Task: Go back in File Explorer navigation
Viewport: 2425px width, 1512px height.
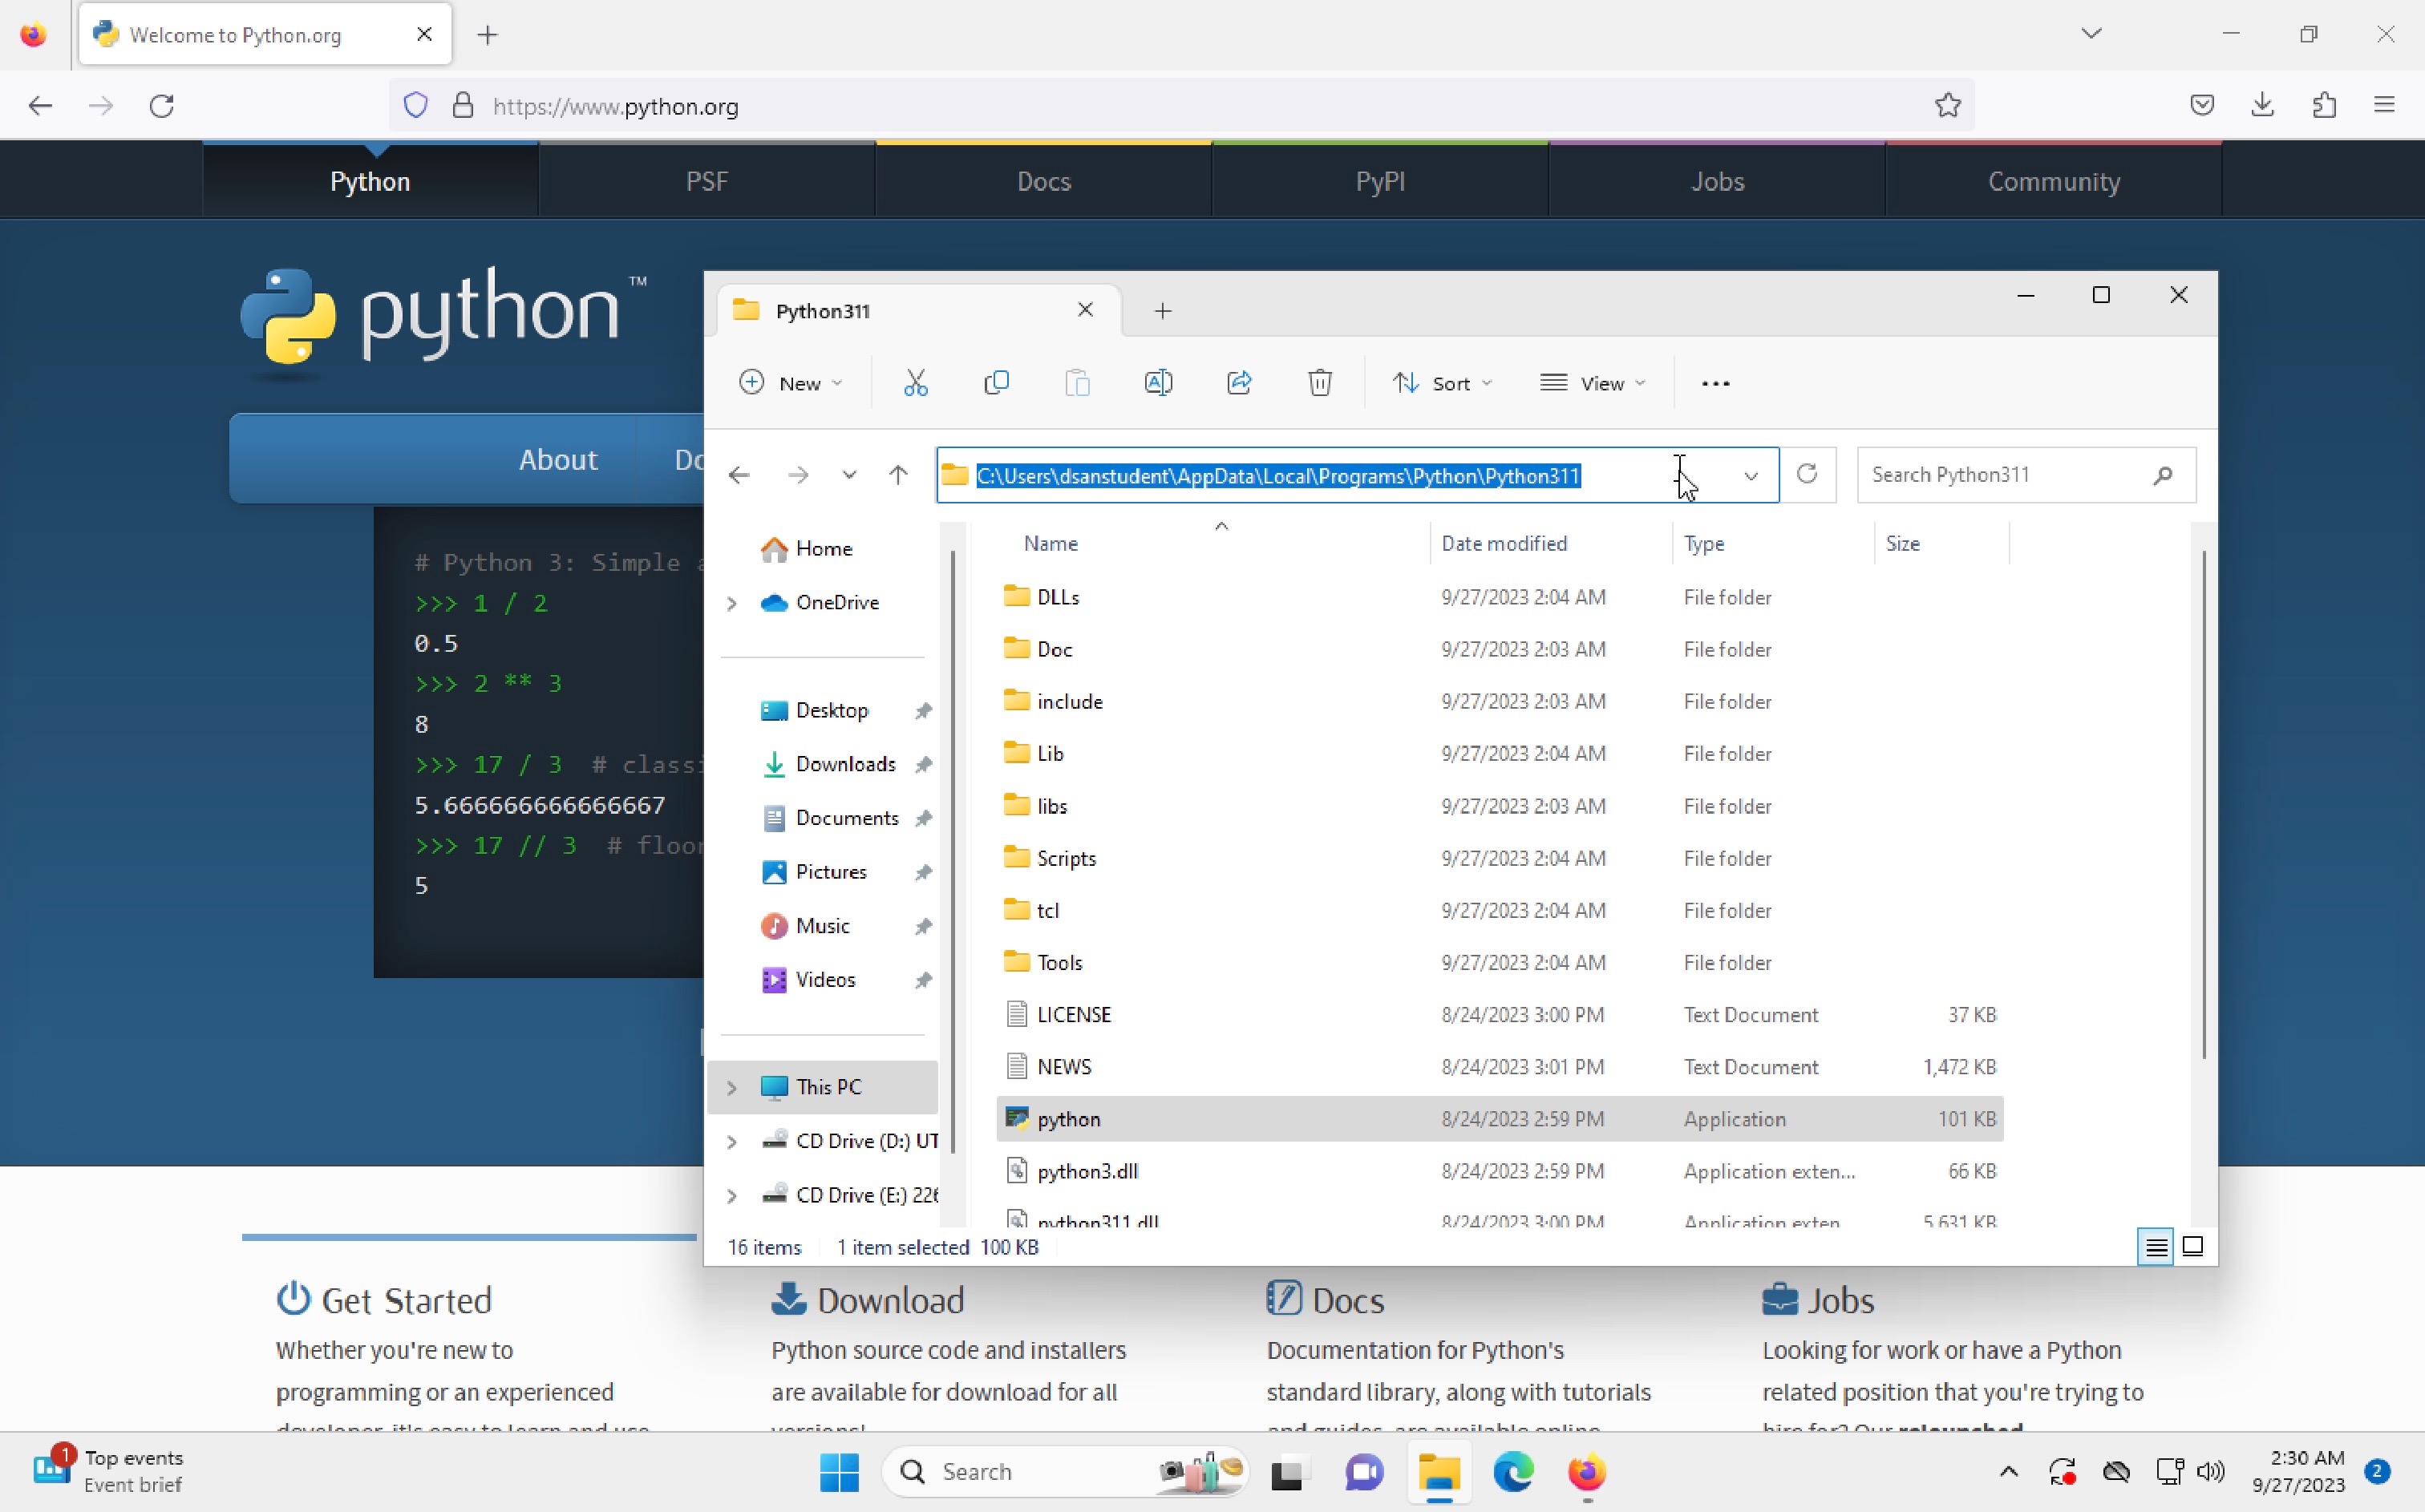Action: point(739,475)
